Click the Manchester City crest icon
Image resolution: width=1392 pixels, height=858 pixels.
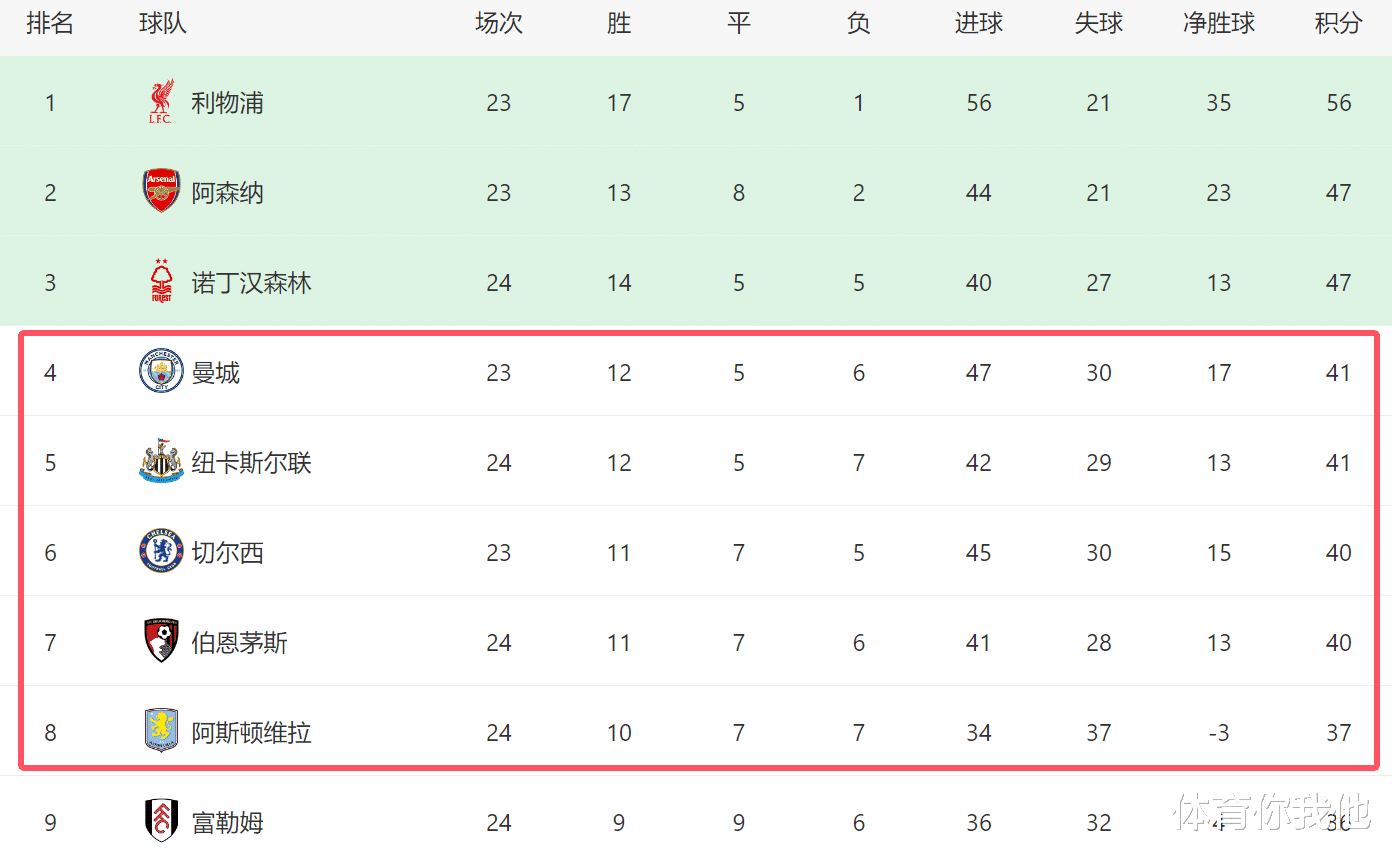(160, 372)
